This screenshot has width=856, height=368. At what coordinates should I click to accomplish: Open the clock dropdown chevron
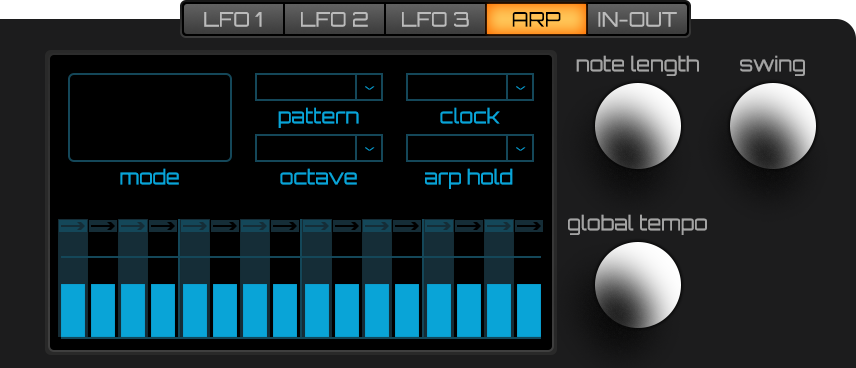[x=520, y=87]
